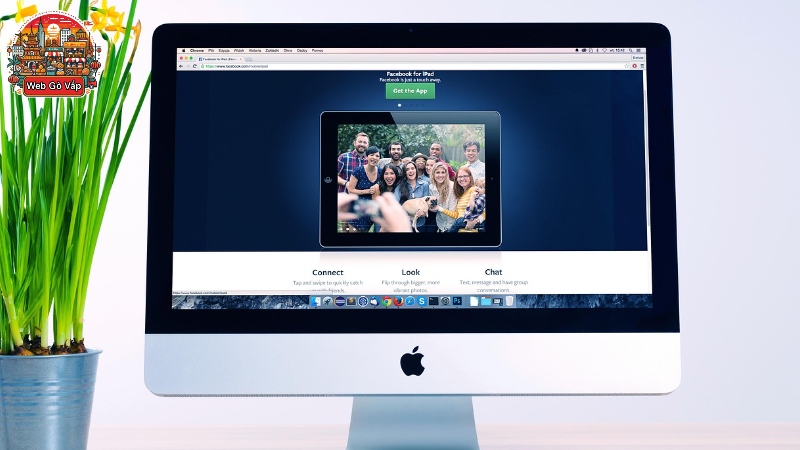The width and height of the screenshot is (800, 450).
Task: Click the Connect heading
Action: (x=328, y=272)
